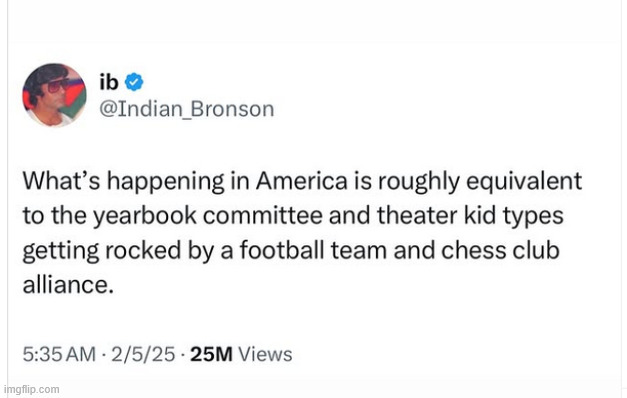Click the imgflip.com watermark

(32, 390)
